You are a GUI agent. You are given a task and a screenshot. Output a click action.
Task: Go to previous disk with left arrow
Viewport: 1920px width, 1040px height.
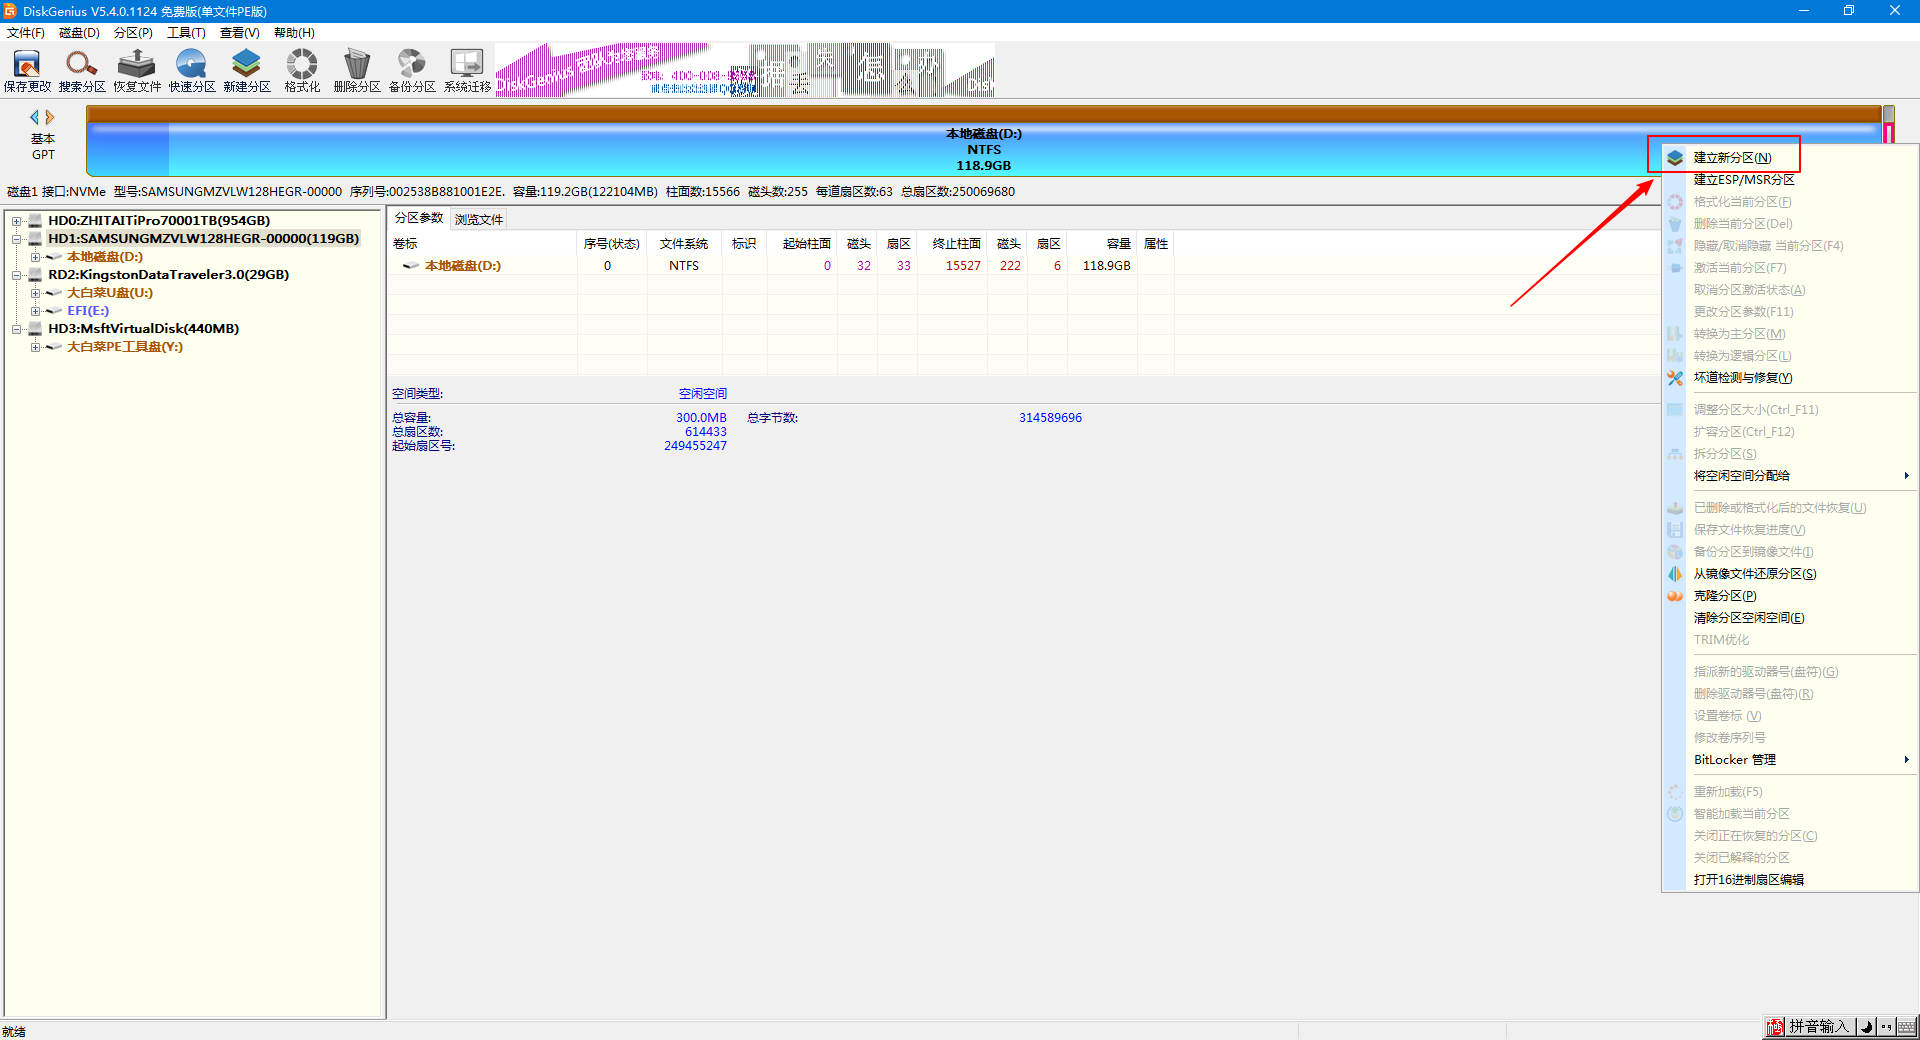[35, 117]
